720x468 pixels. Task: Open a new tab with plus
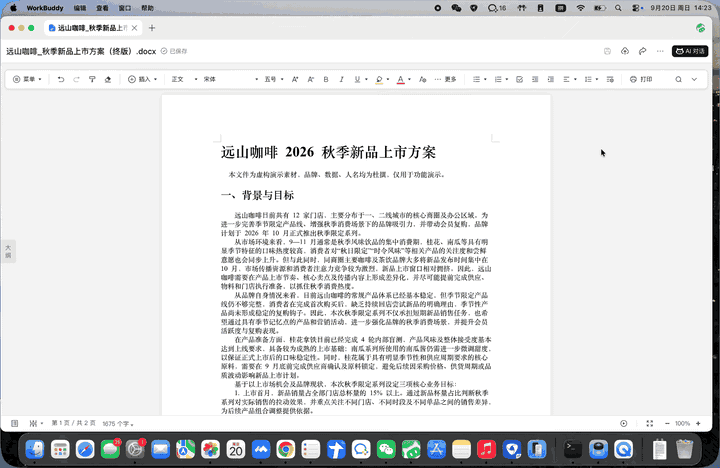[152, 28]
